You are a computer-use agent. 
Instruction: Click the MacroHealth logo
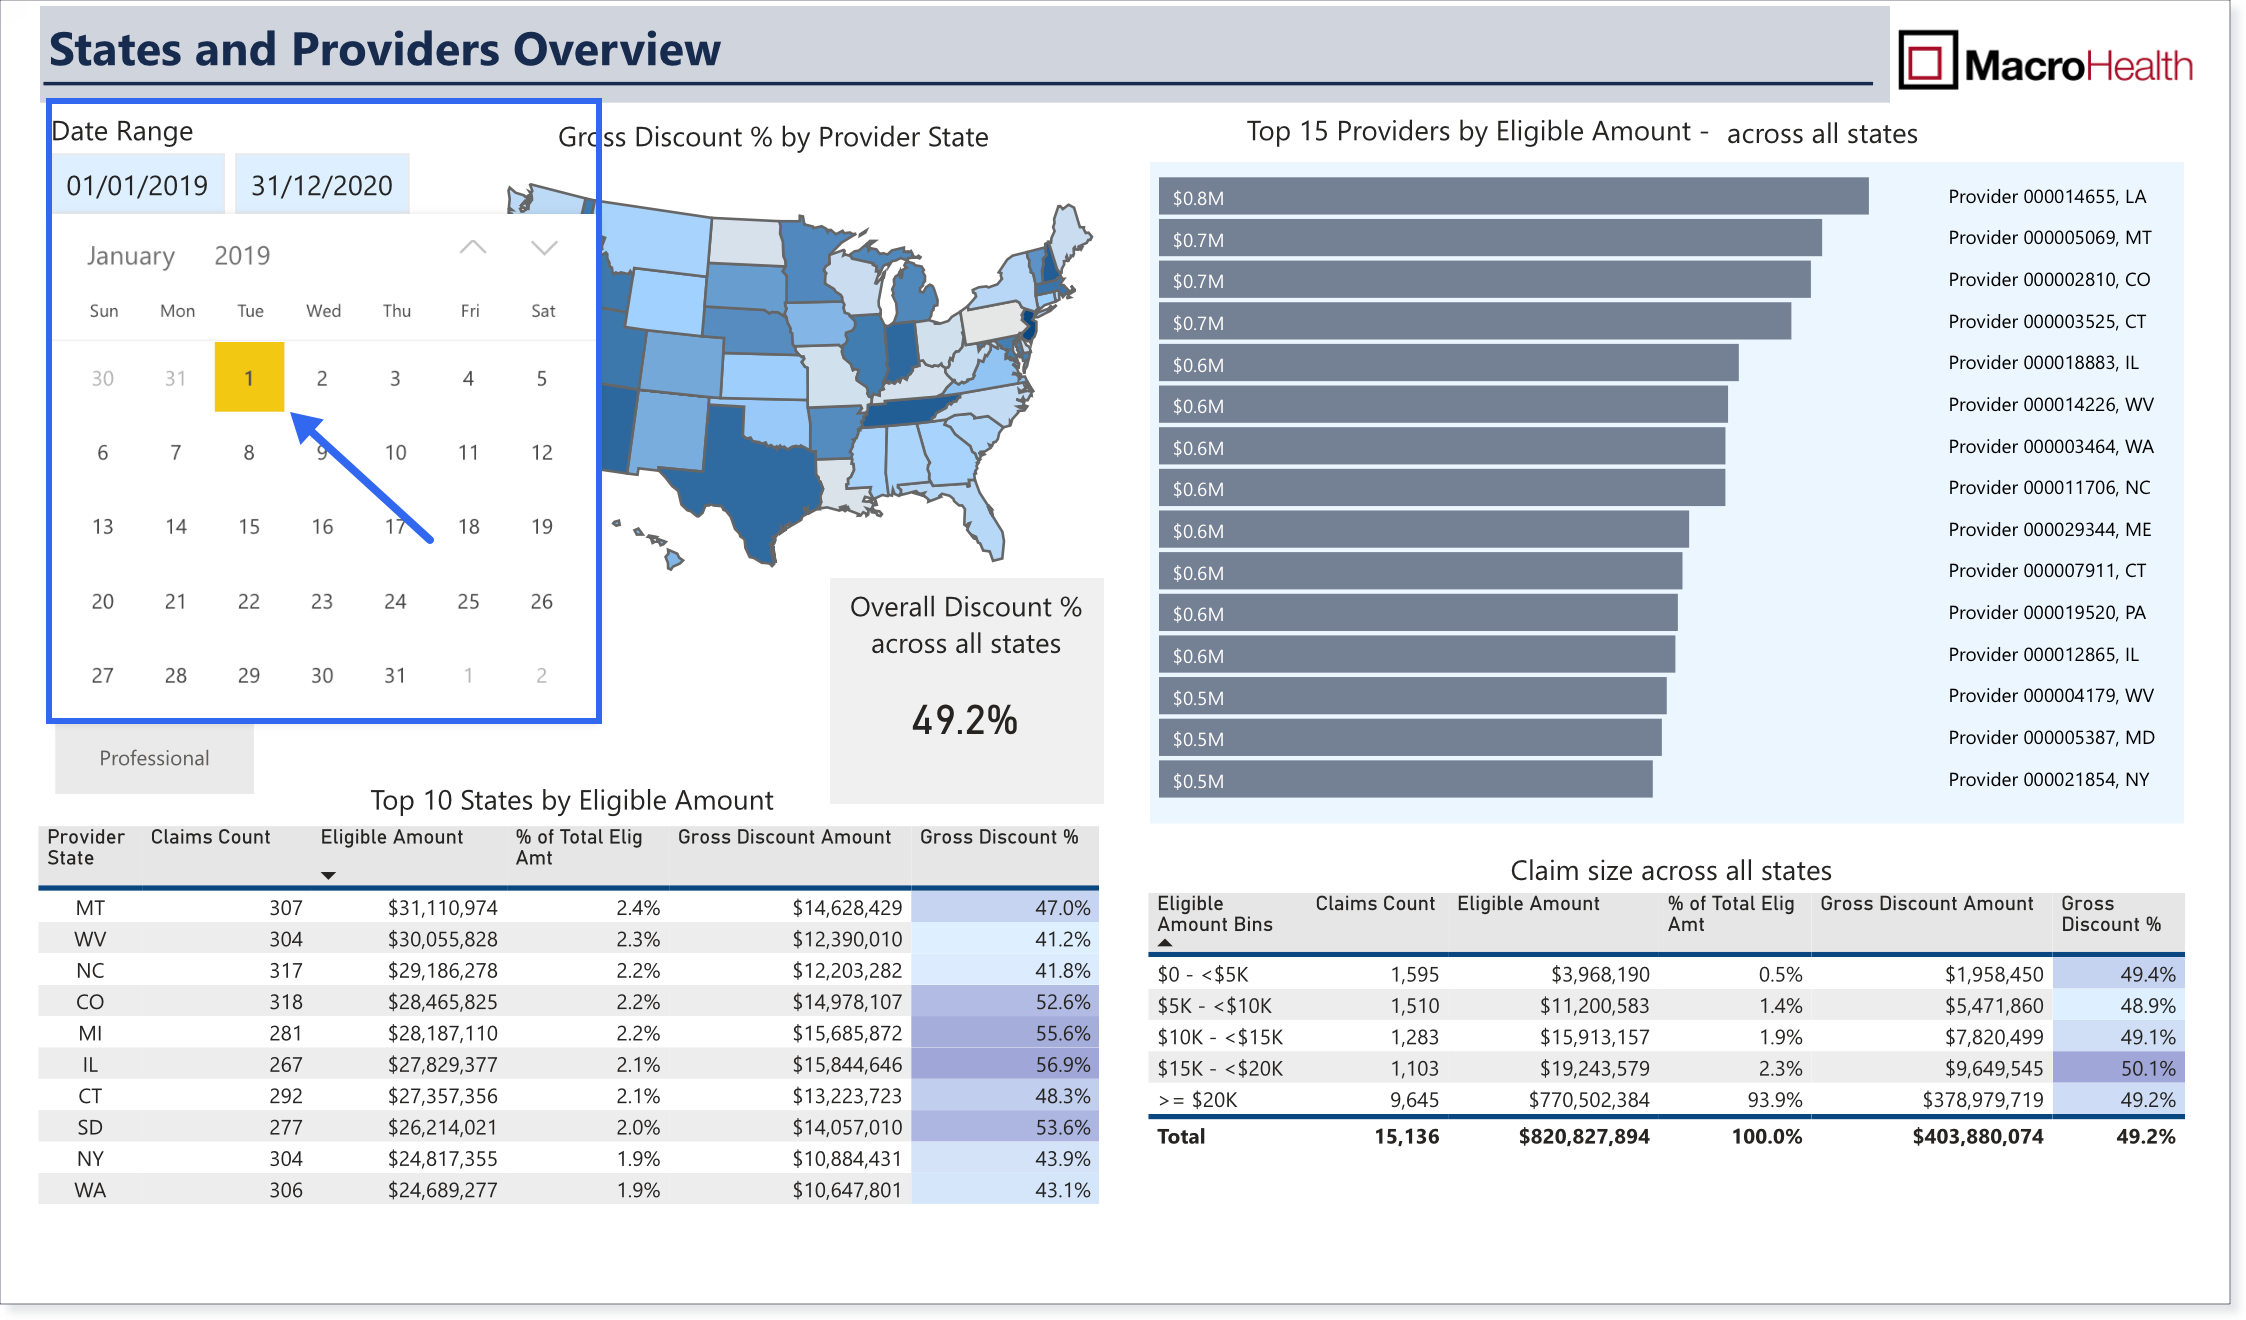click(2046, 62)
